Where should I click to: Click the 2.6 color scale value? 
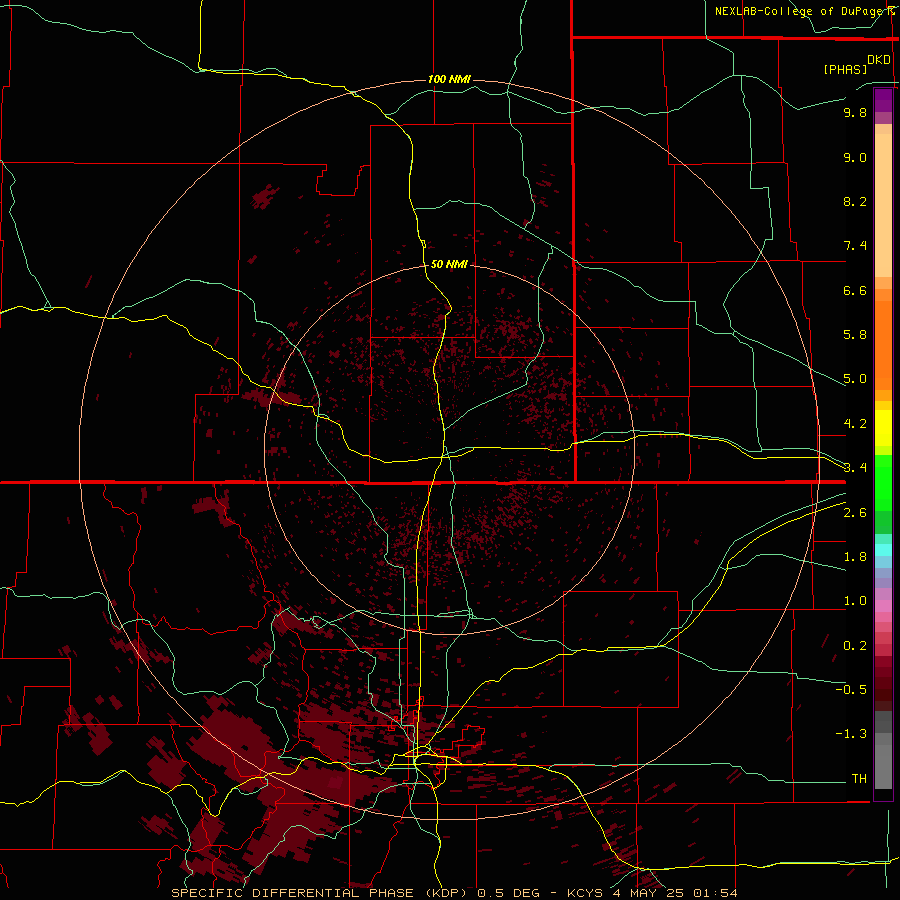point(855,513)
